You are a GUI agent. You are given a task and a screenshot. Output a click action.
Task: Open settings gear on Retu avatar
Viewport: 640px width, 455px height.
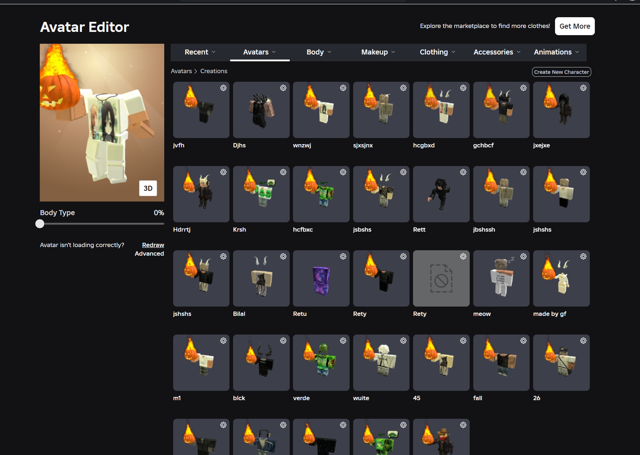click(x=343, y=256)
